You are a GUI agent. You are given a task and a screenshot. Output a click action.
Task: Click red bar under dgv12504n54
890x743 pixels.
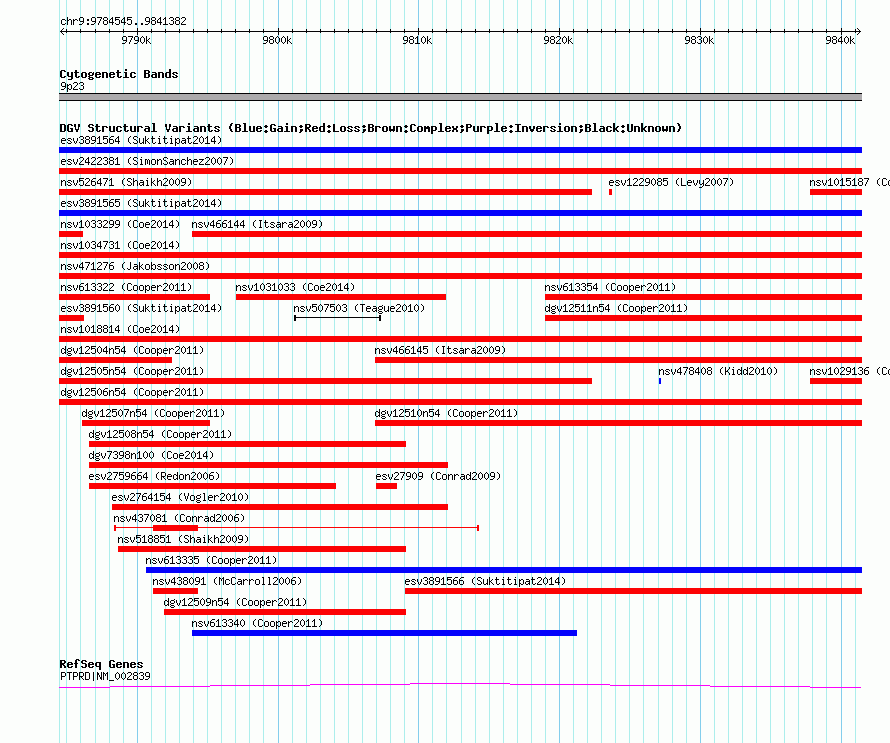click(x=115, y=360)
